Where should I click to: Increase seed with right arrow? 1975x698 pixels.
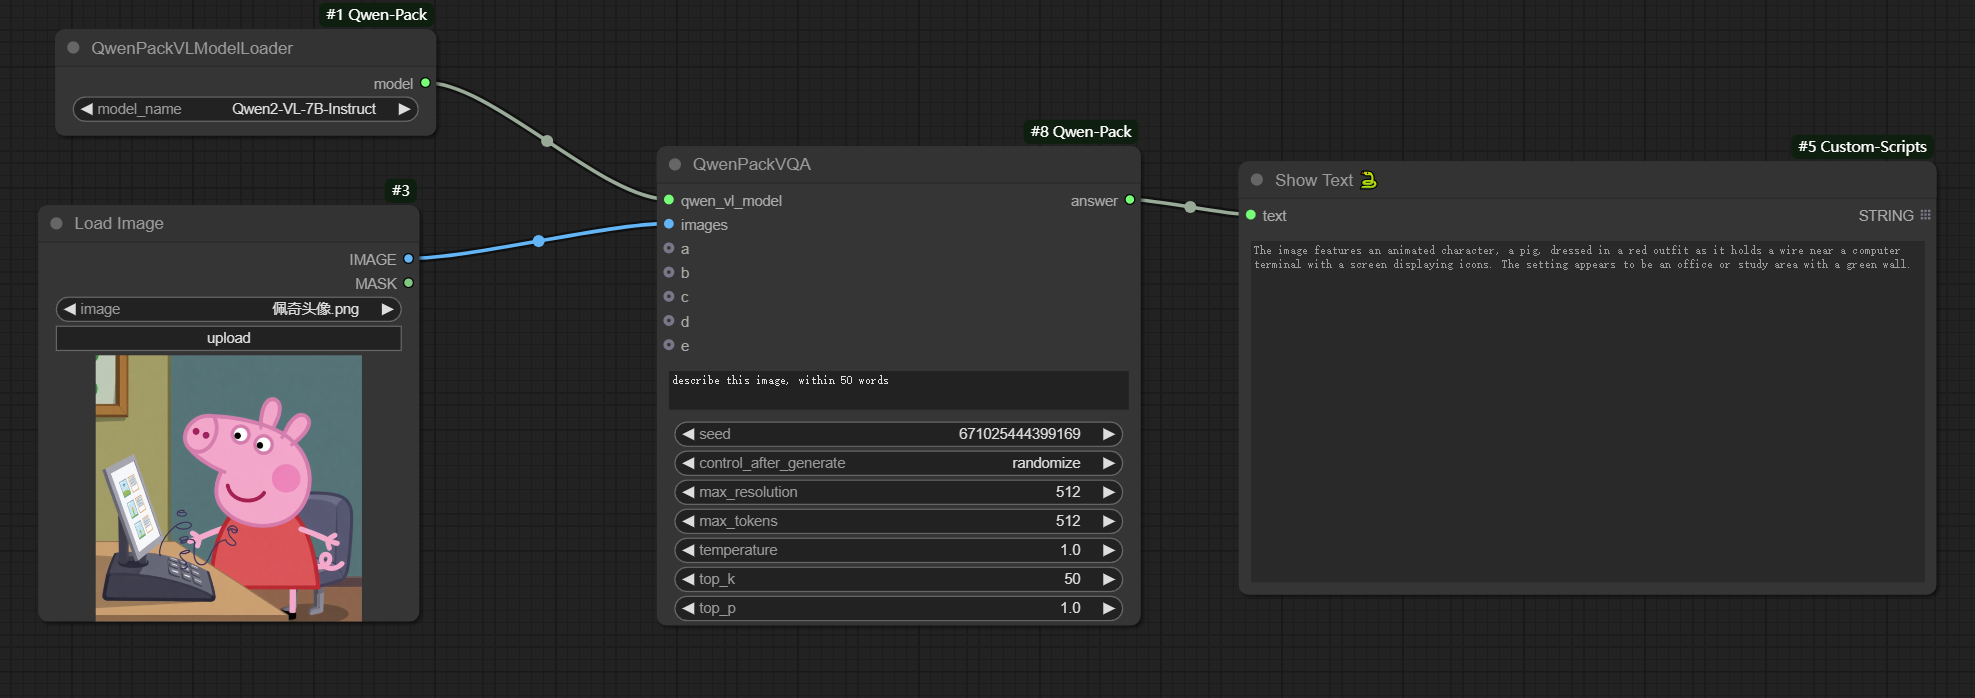1108,434
